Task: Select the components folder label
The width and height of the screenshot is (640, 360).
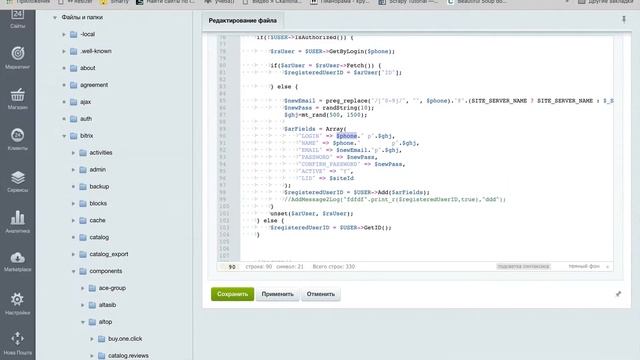Action: point(106,271)
